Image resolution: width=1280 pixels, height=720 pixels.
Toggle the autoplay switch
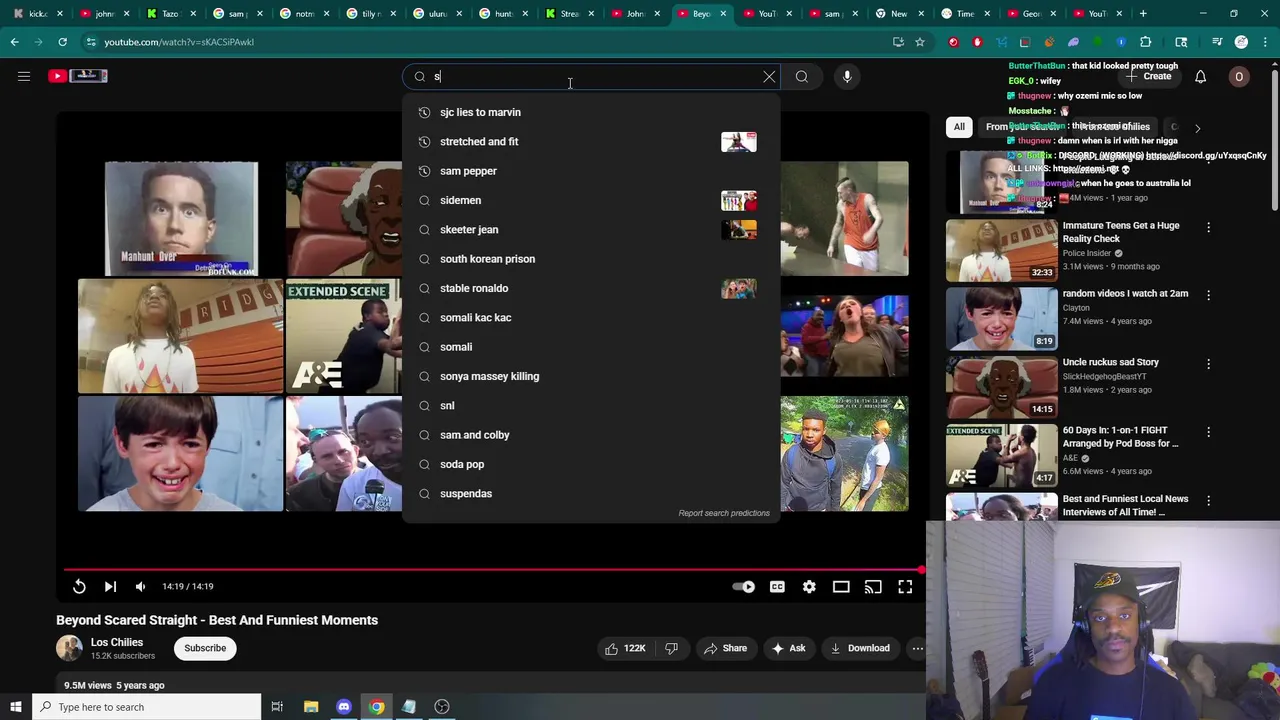(743, 587)
